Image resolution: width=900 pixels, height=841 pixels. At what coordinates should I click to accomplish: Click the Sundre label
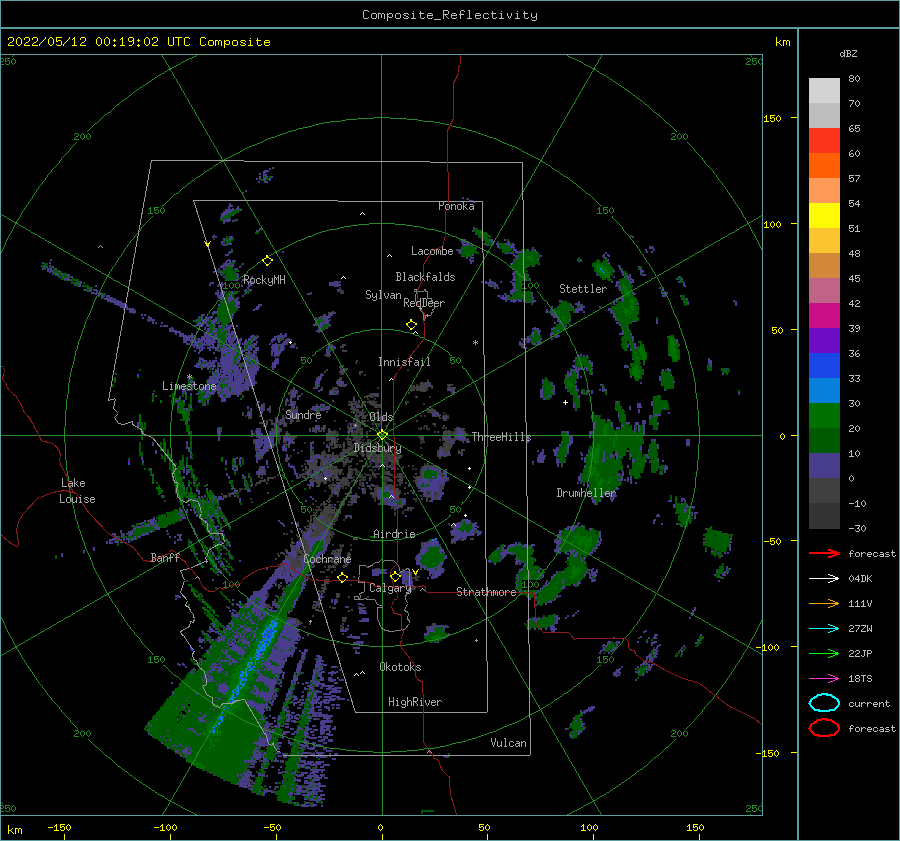click(303, 414)
